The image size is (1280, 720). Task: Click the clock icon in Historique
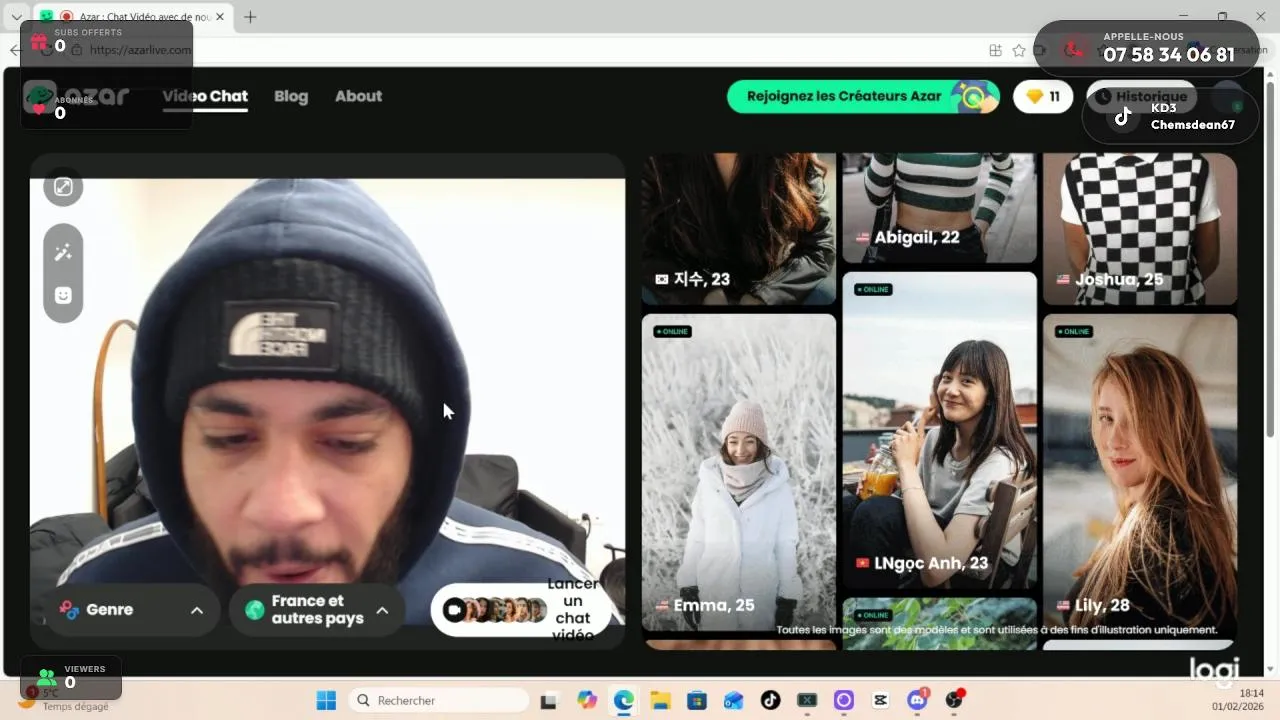click(x=1104, y=97)
